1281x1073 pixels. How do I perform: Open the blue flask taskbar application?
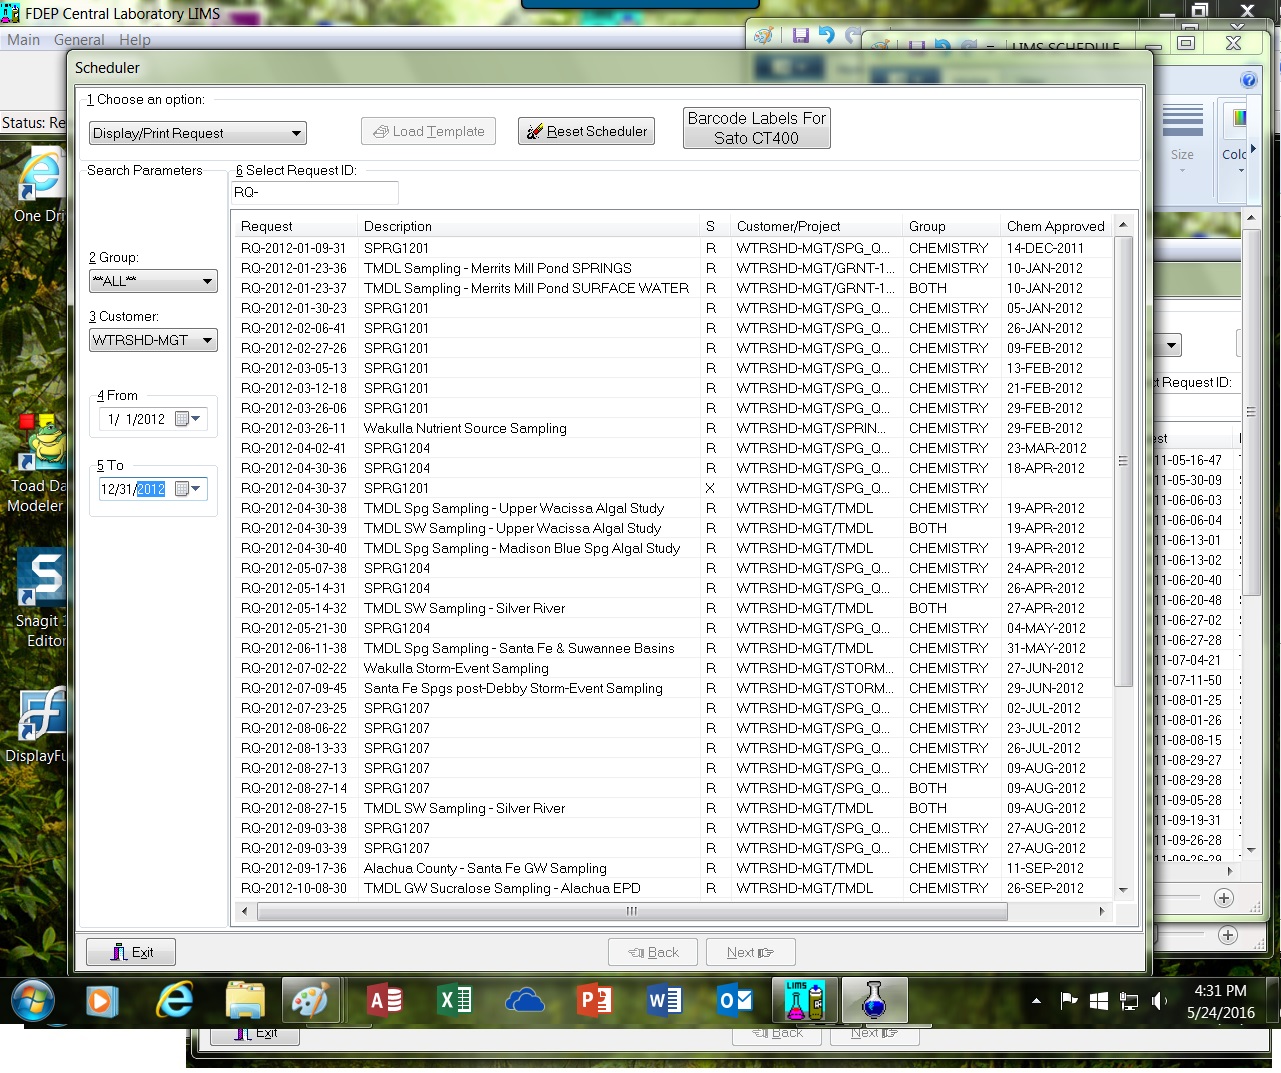pyautogui.click(x=874, y=1000)
